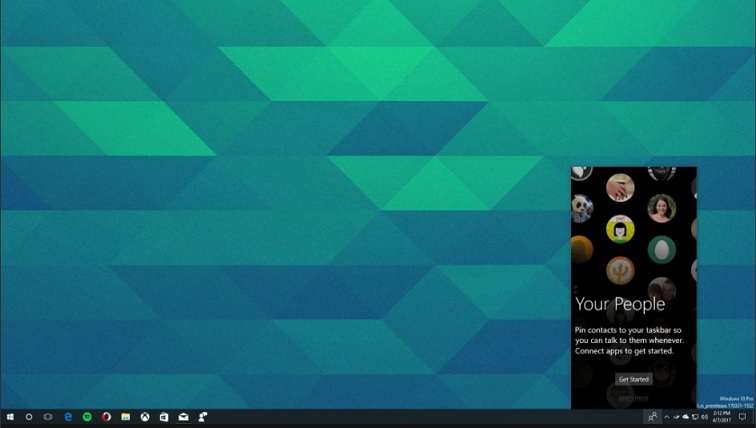This screenshot has width=756, height=428.
Task: Open the Windows Start menu
Action: tap(10, 416)
